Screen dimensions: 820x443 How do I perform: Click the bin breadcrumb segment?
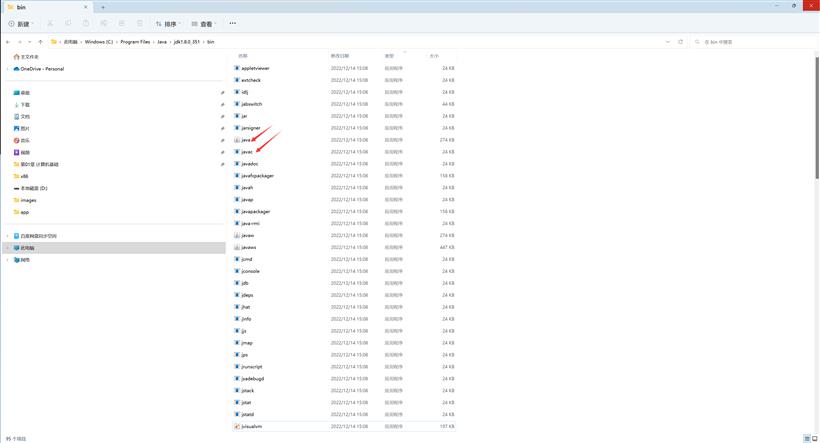pyautogui.click(x=211, y=42)
